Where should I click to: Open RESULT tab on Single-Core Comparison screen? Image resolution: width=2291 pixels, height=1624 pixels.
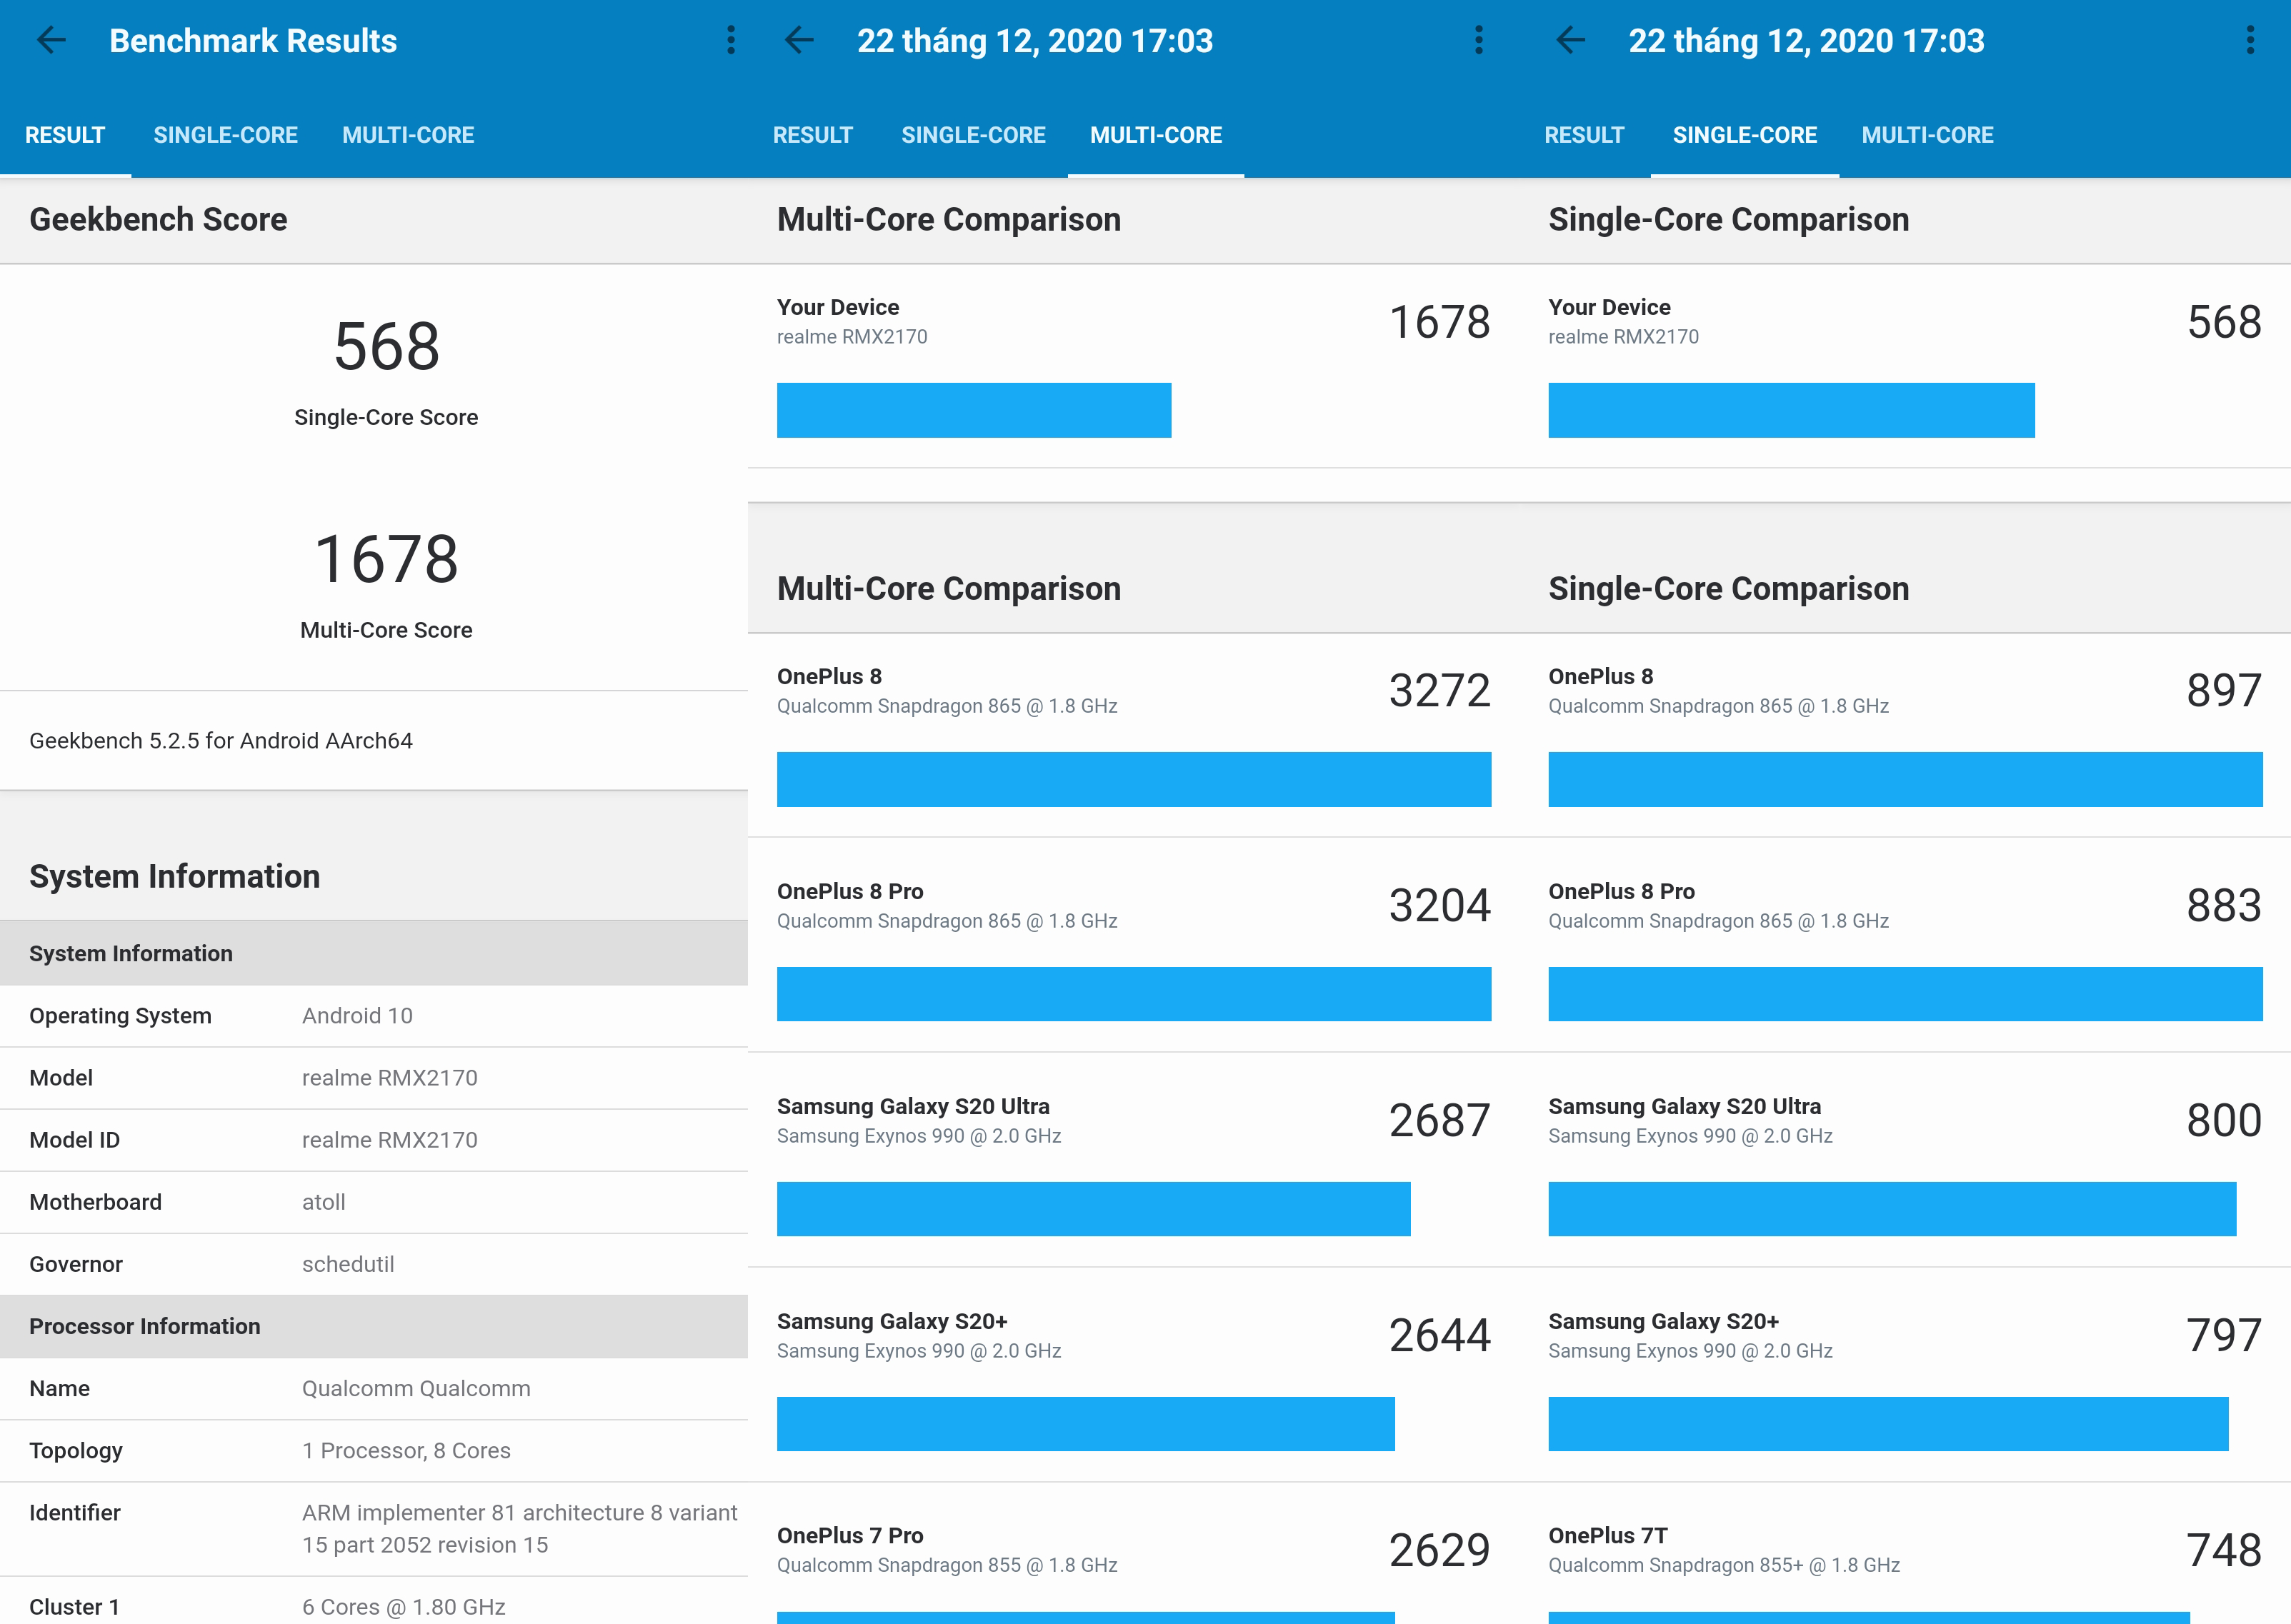click(x=1584, y=135)
